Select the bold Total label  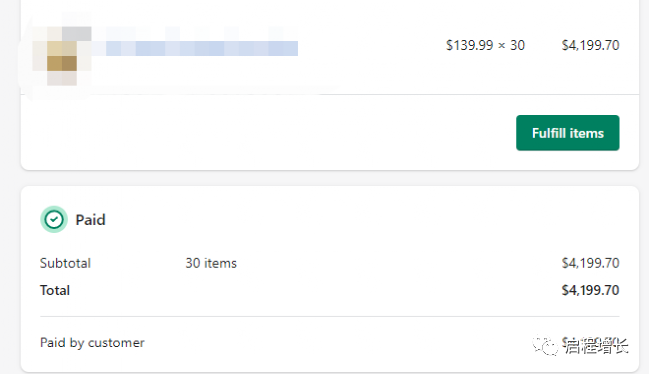tap(55, 290)
